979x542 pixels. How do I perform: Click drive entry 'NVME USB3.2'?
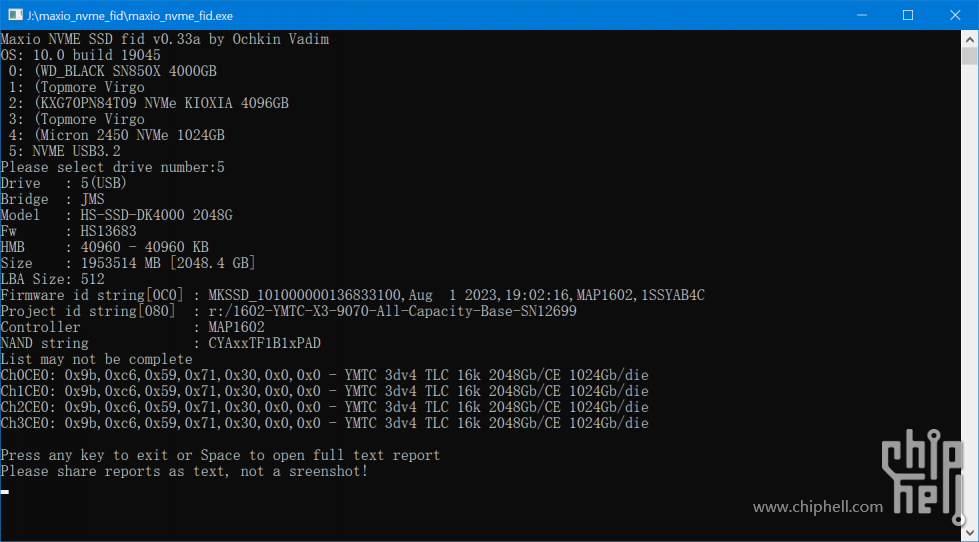pyautogui.click(x=76, y=151)
